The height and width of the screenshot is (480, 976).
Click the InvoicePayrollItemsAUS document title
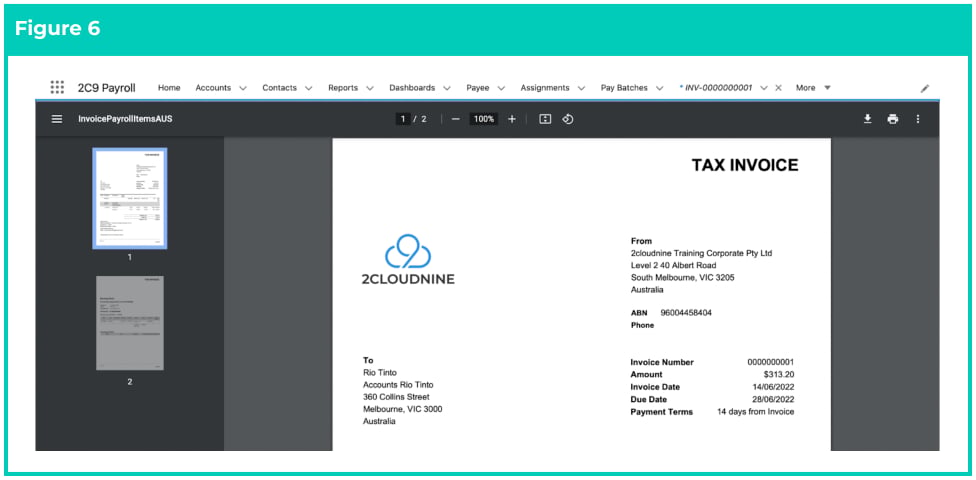point(125,119)
